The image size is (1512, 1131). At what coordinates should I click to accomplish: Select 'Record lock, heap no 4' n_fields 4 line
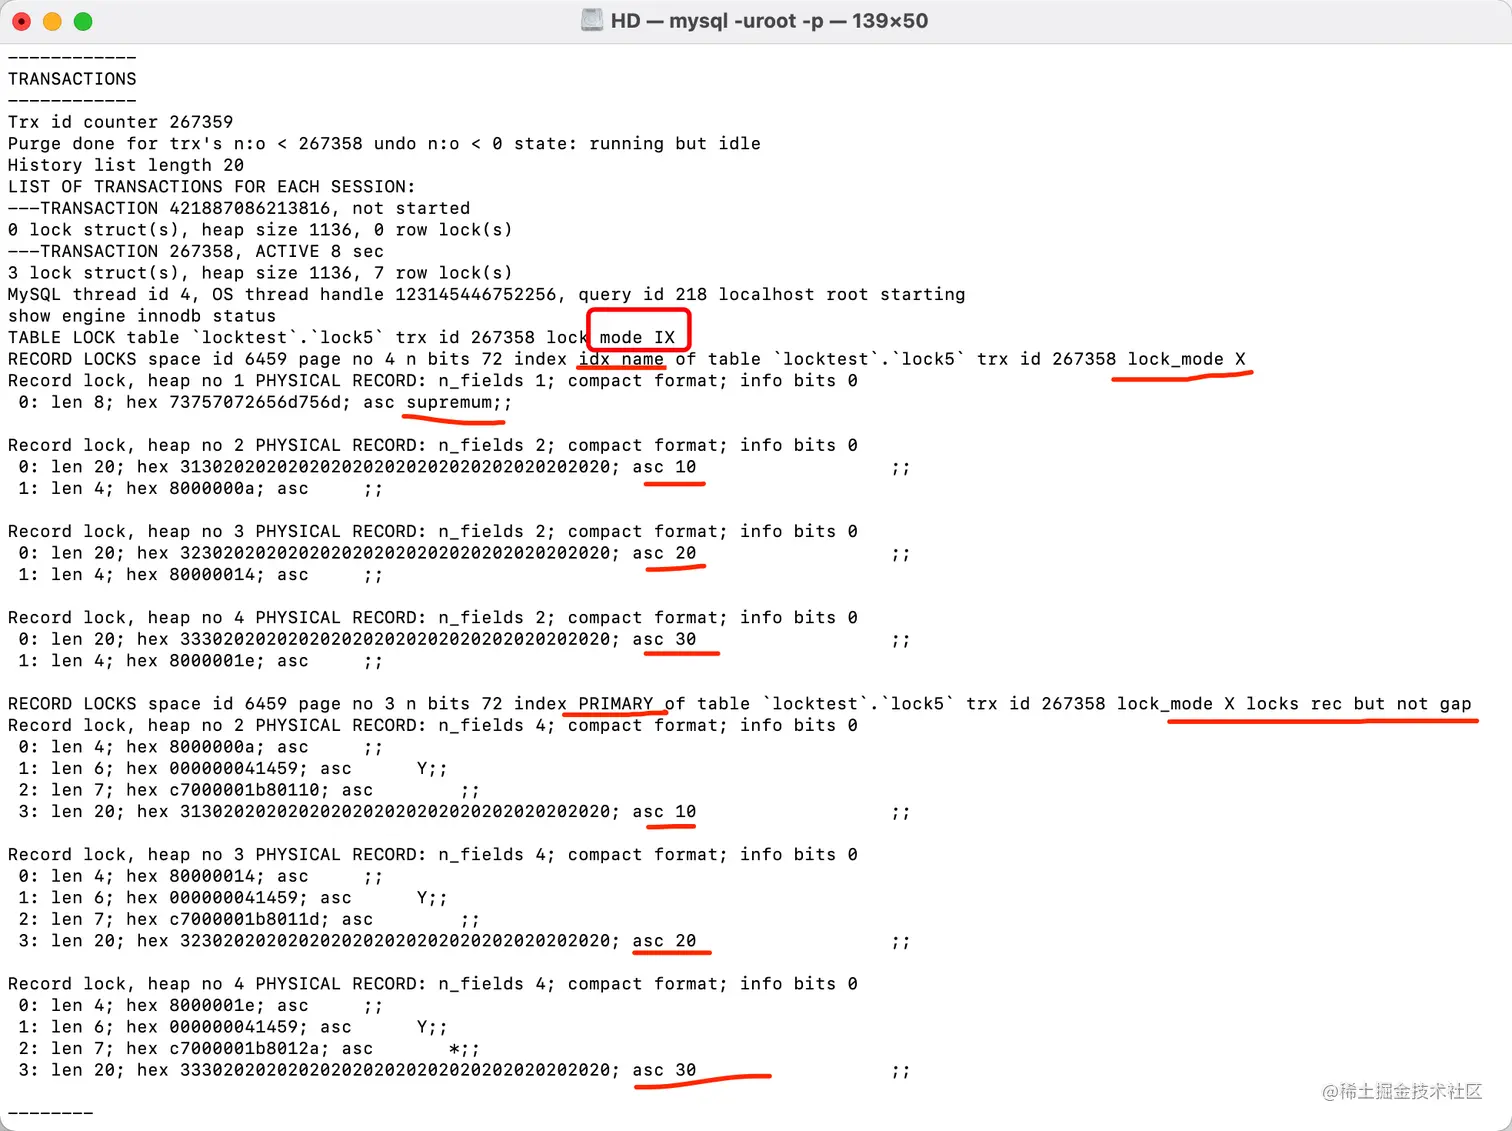click(433, 984)
